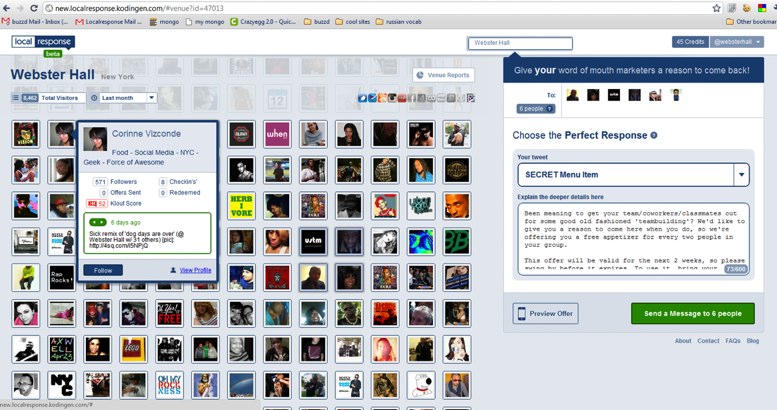777x410 pixels.
Task: Open Localresponse Mail bookmark
Action: [x=109, y=22]
